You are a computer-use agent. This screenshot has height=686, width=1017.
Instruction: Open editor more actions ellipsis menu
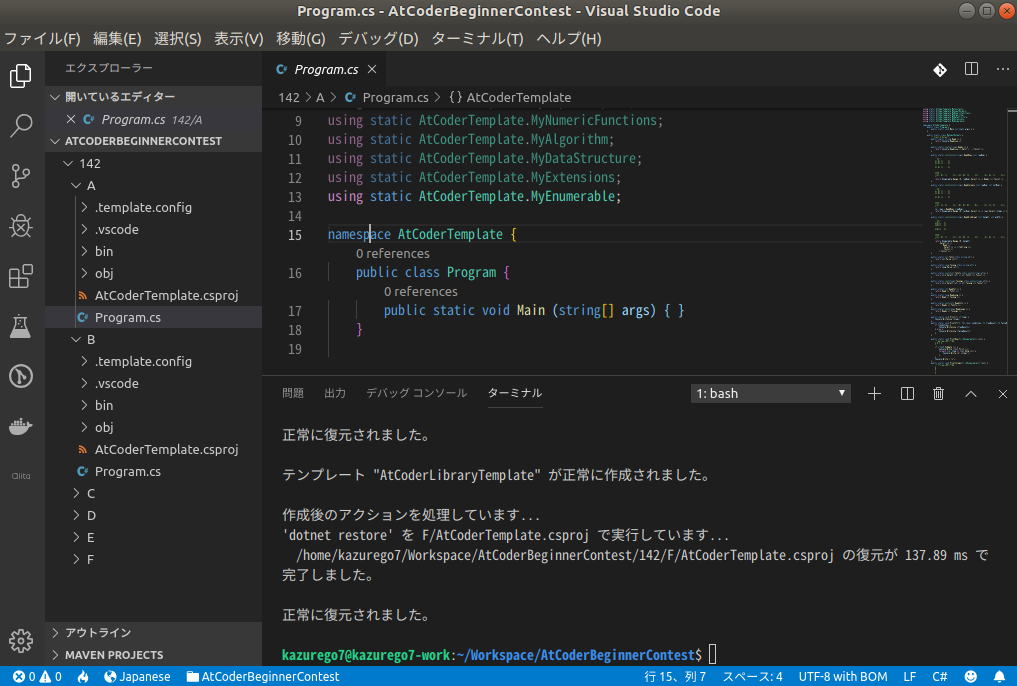[1003, 69]
